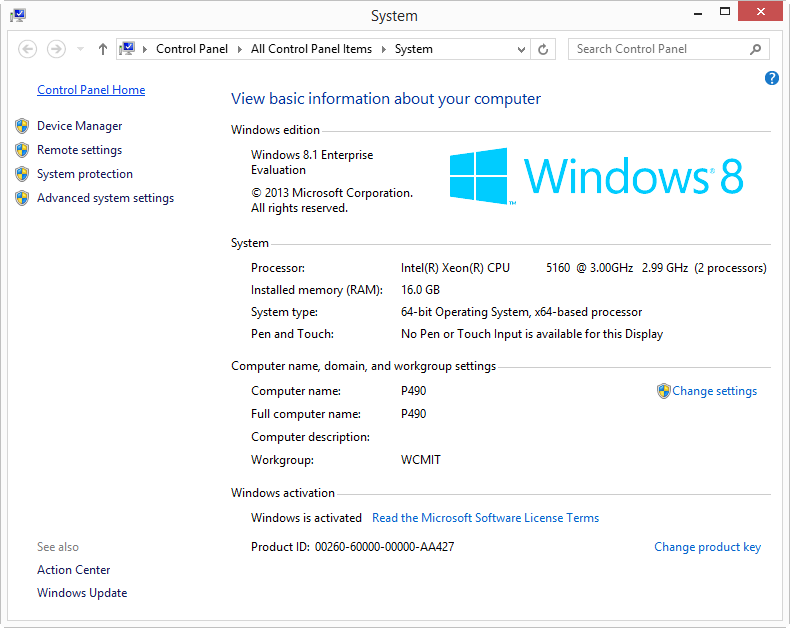Viewport: 790px width, 628px height.
Task: Click the shield icon beside Device Manager
Action: 22,126
